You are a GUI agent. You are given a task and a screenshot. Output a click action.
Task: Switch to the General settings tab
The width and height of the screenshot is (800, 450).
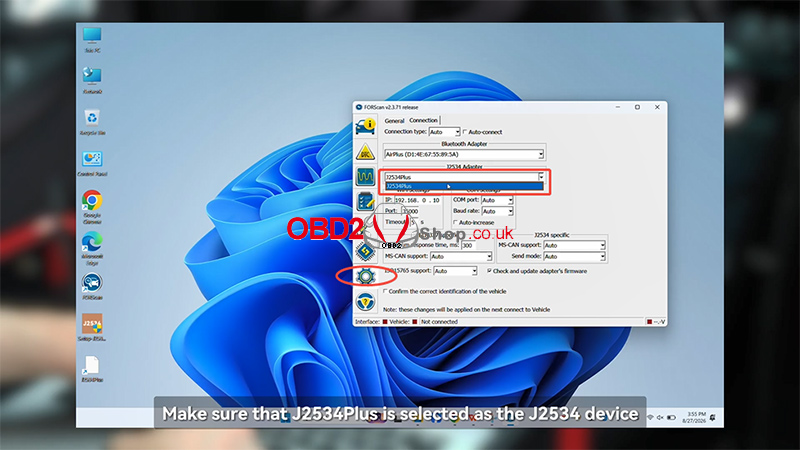pos(394,121)
